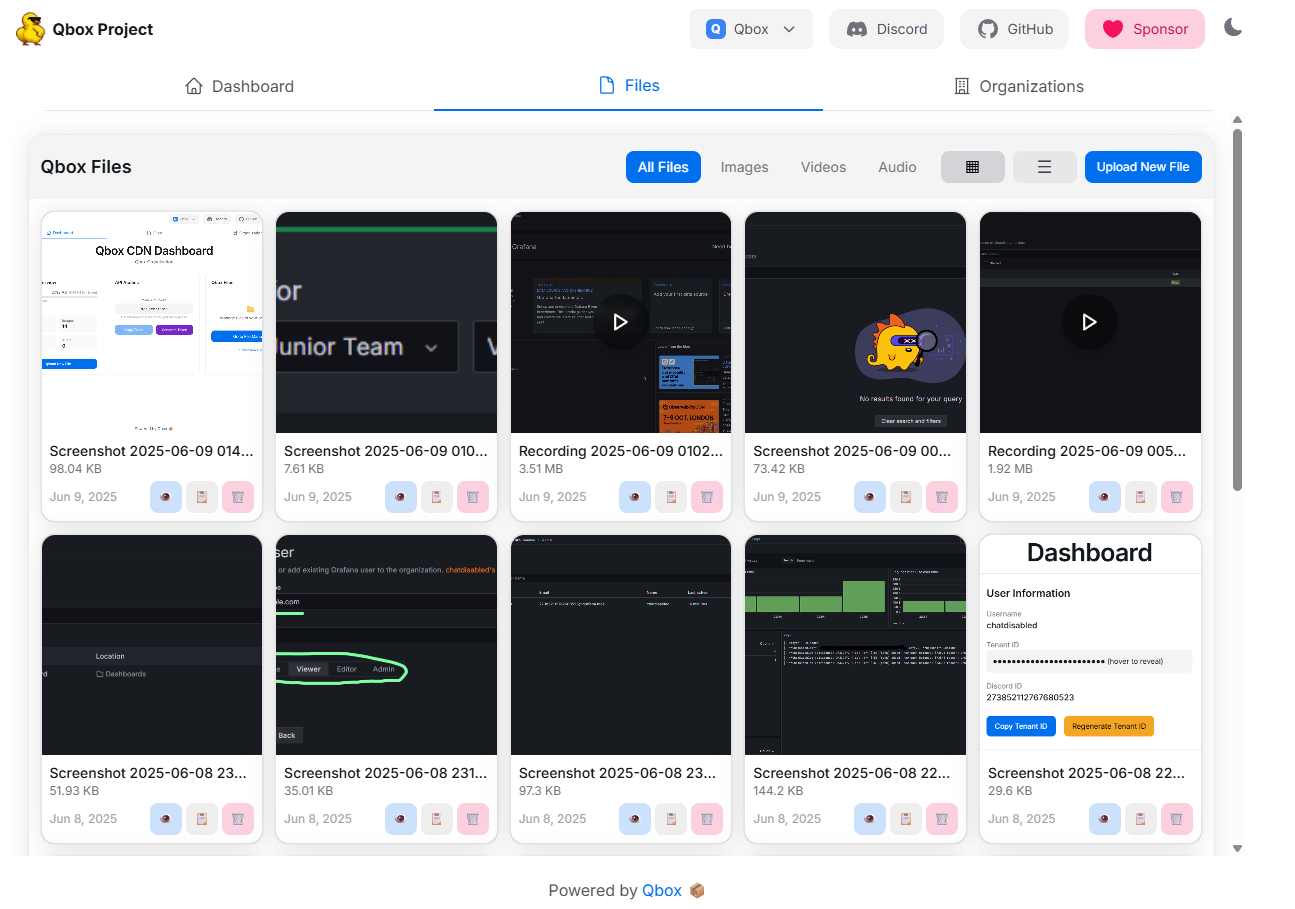Select the Files tab
This screenshot has width=1295, height=909.
tap(629, 86)
